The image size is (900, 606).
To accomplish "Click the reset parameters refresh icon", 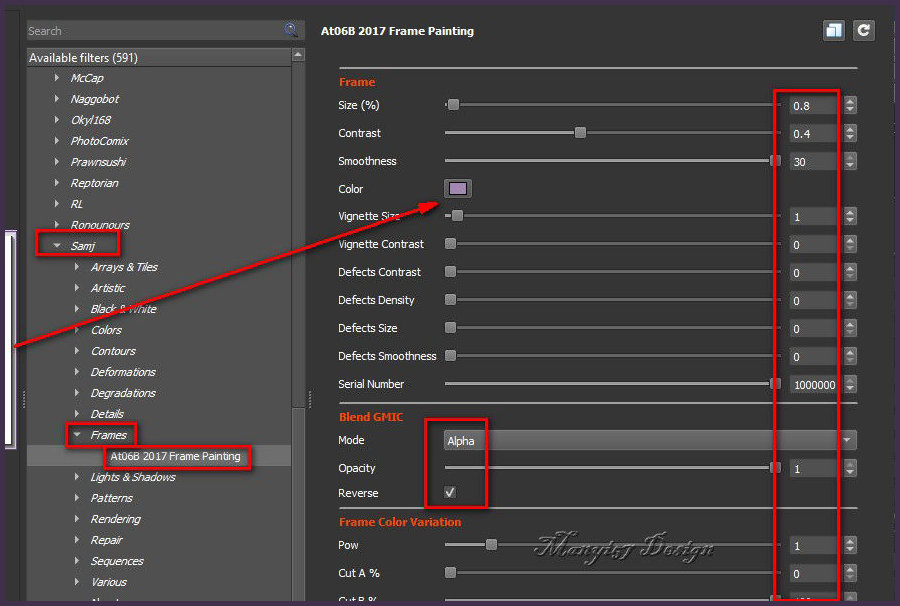I will click(x=864, y=30).
